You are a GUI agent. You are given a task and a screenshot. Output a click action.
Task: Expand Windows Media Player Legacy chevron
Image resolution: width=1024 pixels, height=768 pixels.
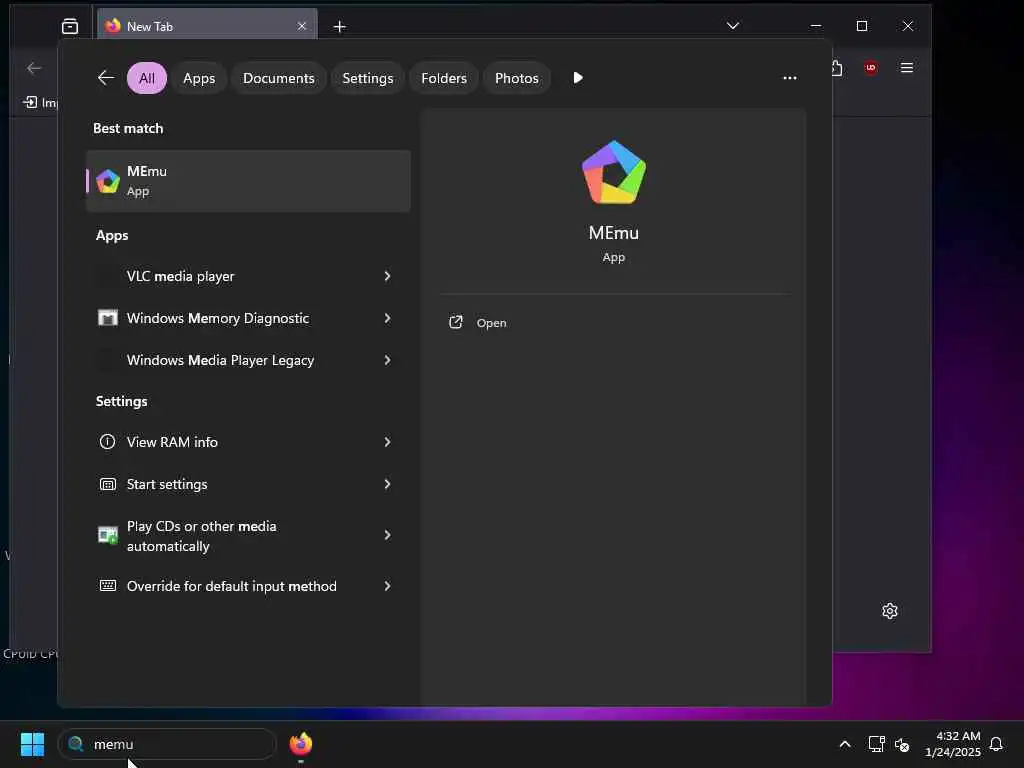point(387,360)
